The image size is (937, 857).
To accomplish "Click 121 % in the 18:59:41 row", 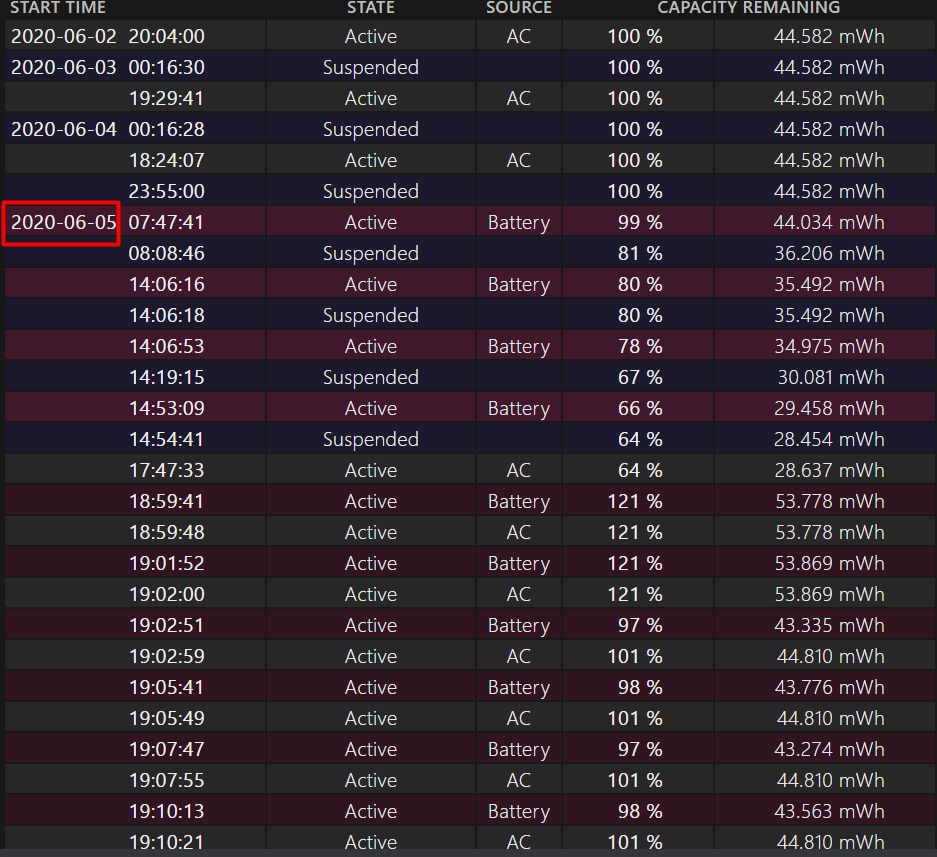I will pos(635,501).
